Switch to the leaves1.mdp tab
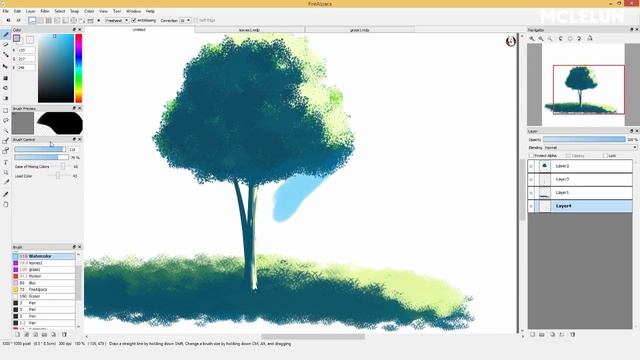The width and height of the screenshot is (640, 360). tap(249, 30)
